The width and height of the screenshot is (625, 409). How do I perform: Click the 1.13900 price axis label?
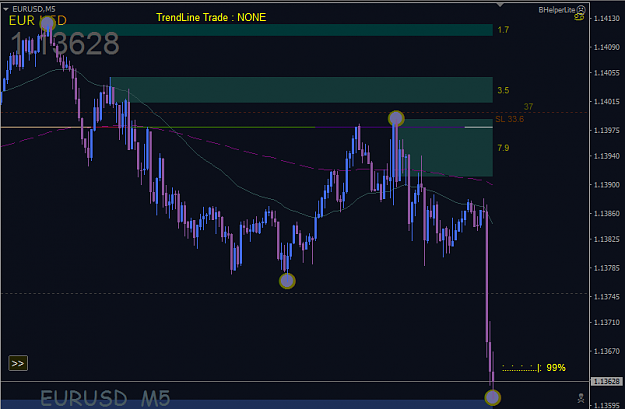coord(607,185)
